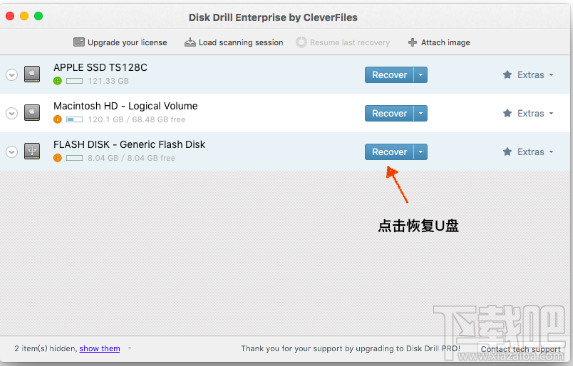Click the Upgrade your license icon
The height and width of the screenshot is (366, 573).
79,42
